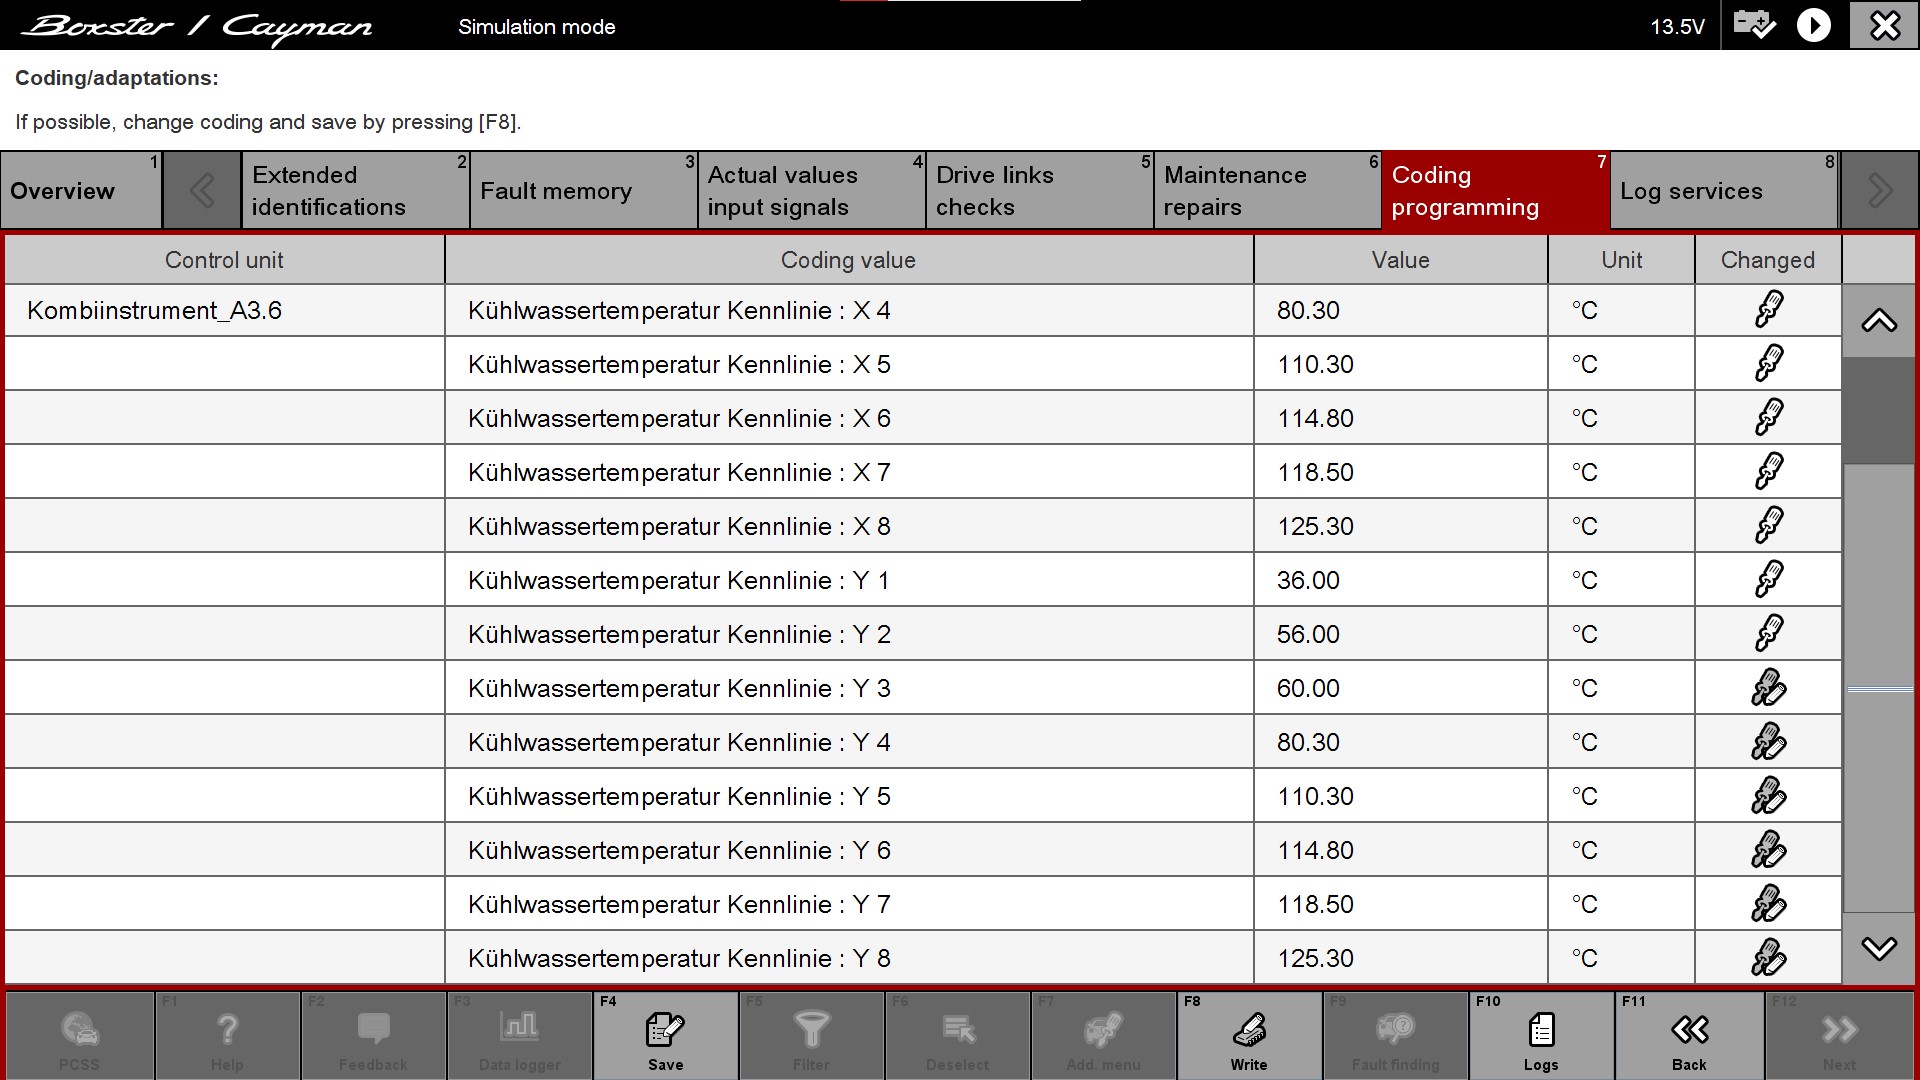The width and height of the screenshot is (1920, 1080).
Task: Go to the Overview tab
Action: [x=80, y=191]
